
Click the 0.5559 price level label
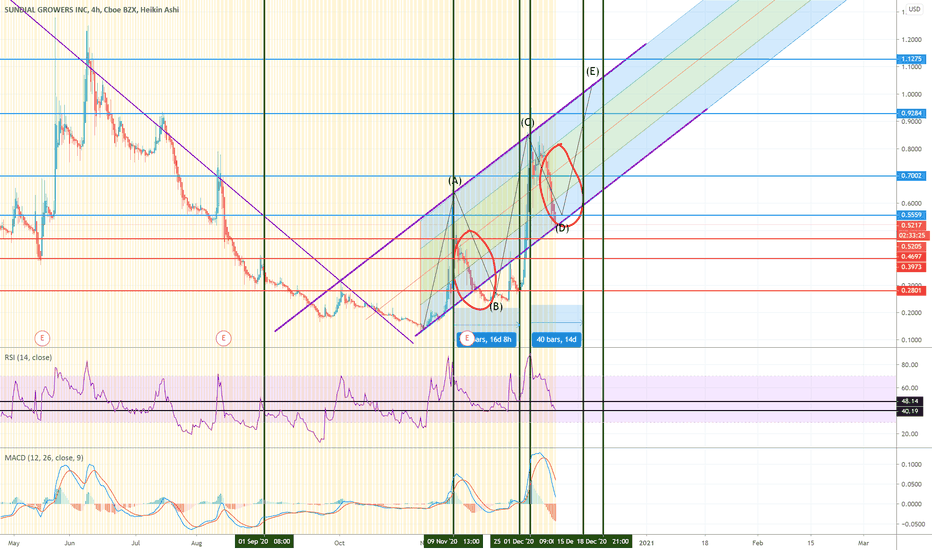912,215
